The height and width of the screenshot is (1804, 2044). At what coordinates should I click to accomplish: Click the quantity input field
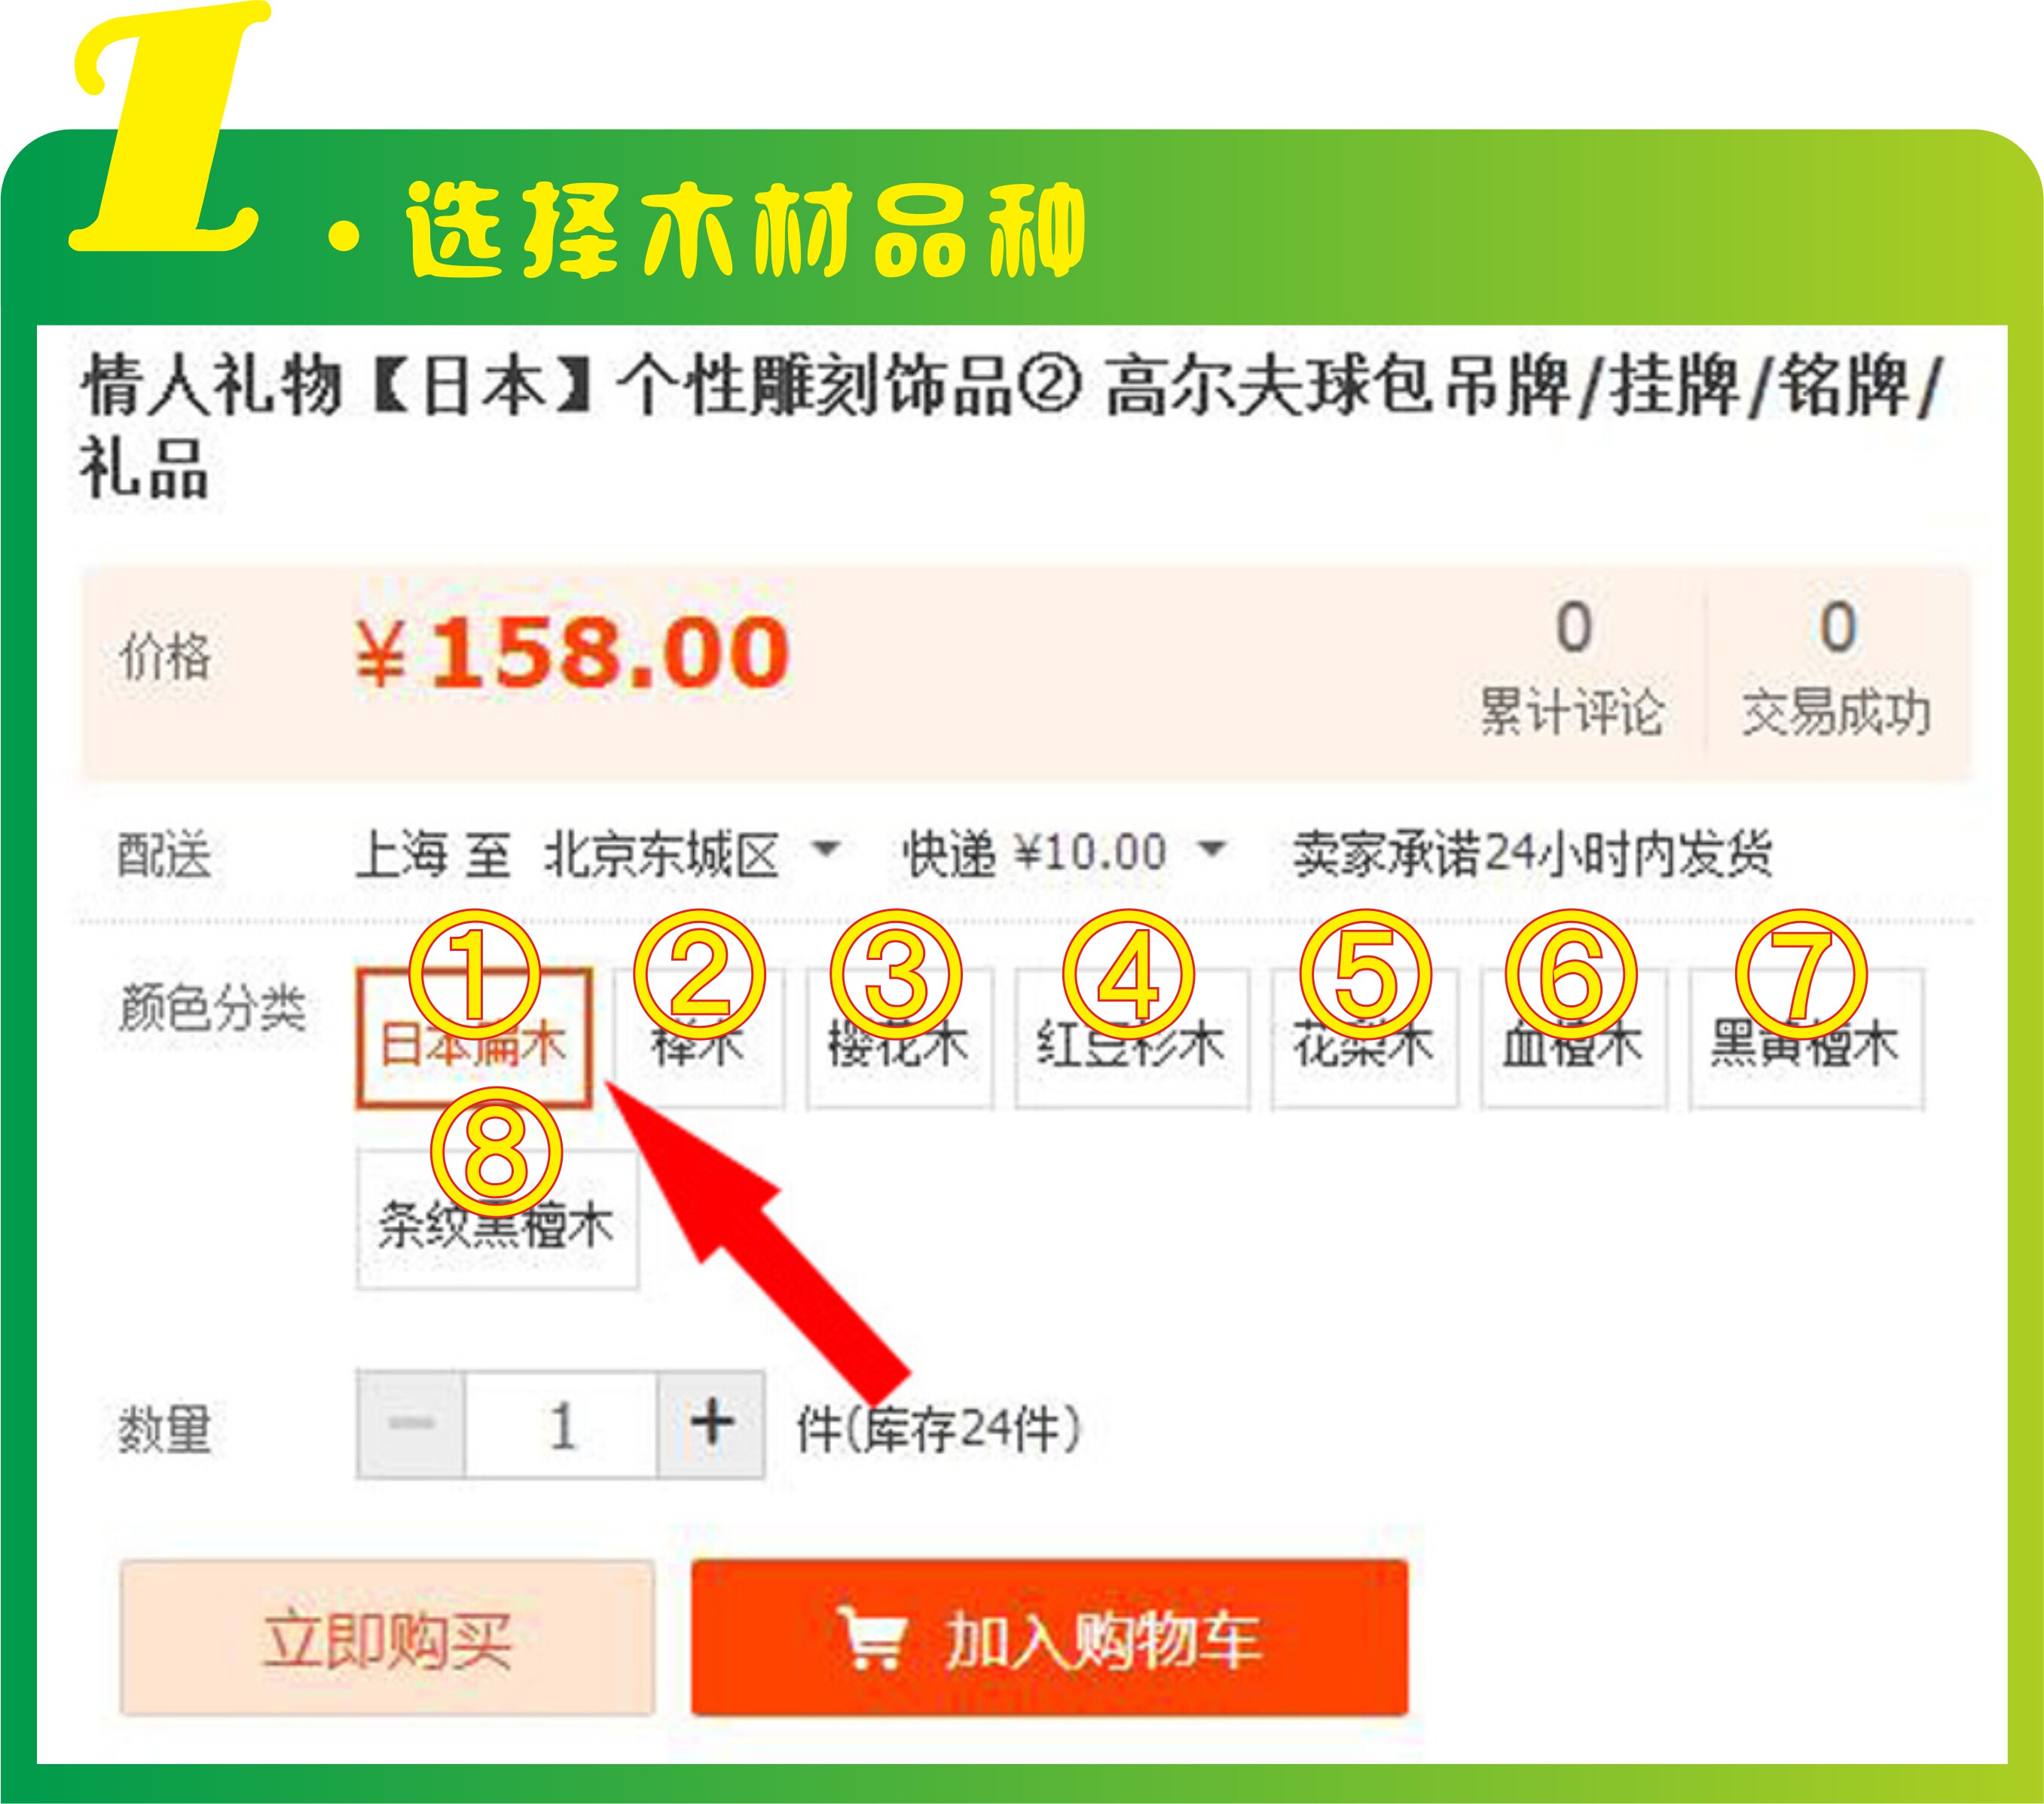[x=561, y=1424]
